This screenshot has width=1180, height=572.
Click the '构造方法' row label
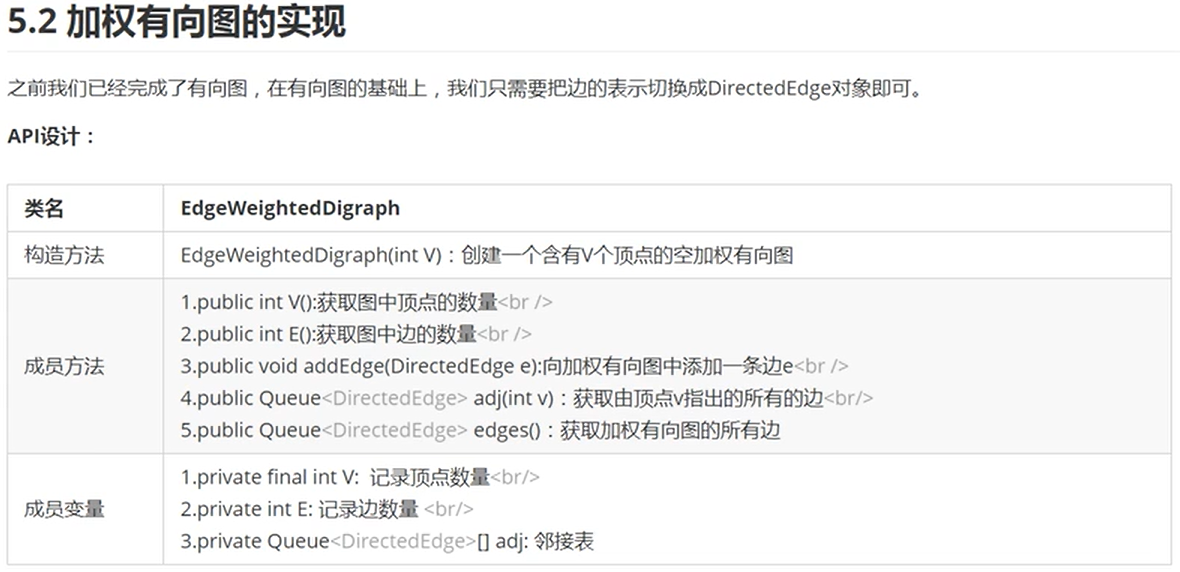(x=64, y=255)
